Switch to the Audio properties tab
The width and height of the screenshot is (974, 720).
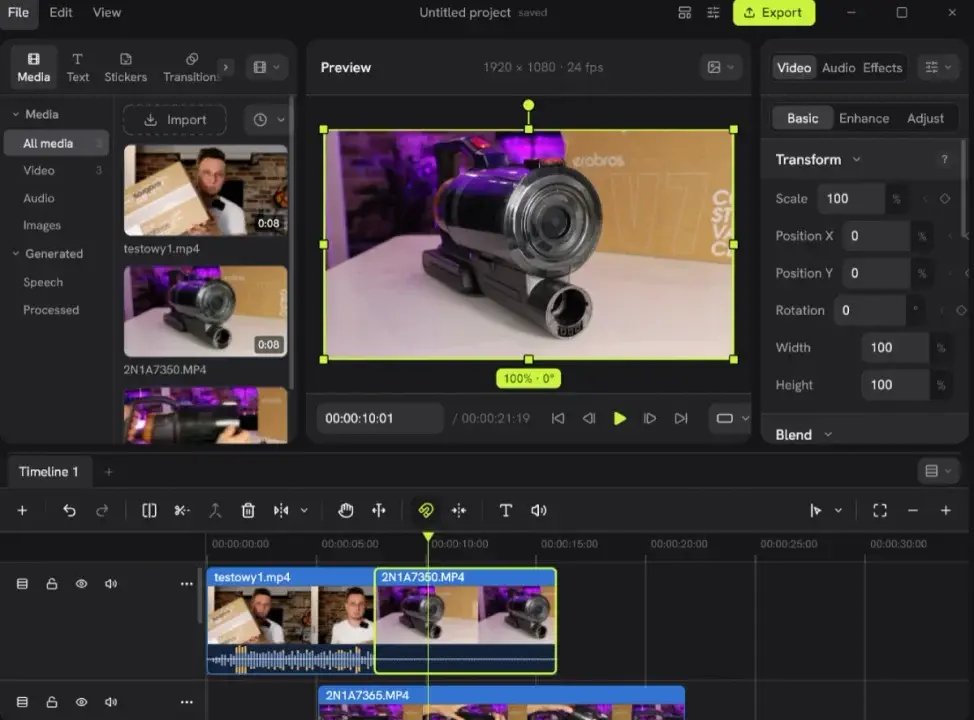tap(839, 68)
